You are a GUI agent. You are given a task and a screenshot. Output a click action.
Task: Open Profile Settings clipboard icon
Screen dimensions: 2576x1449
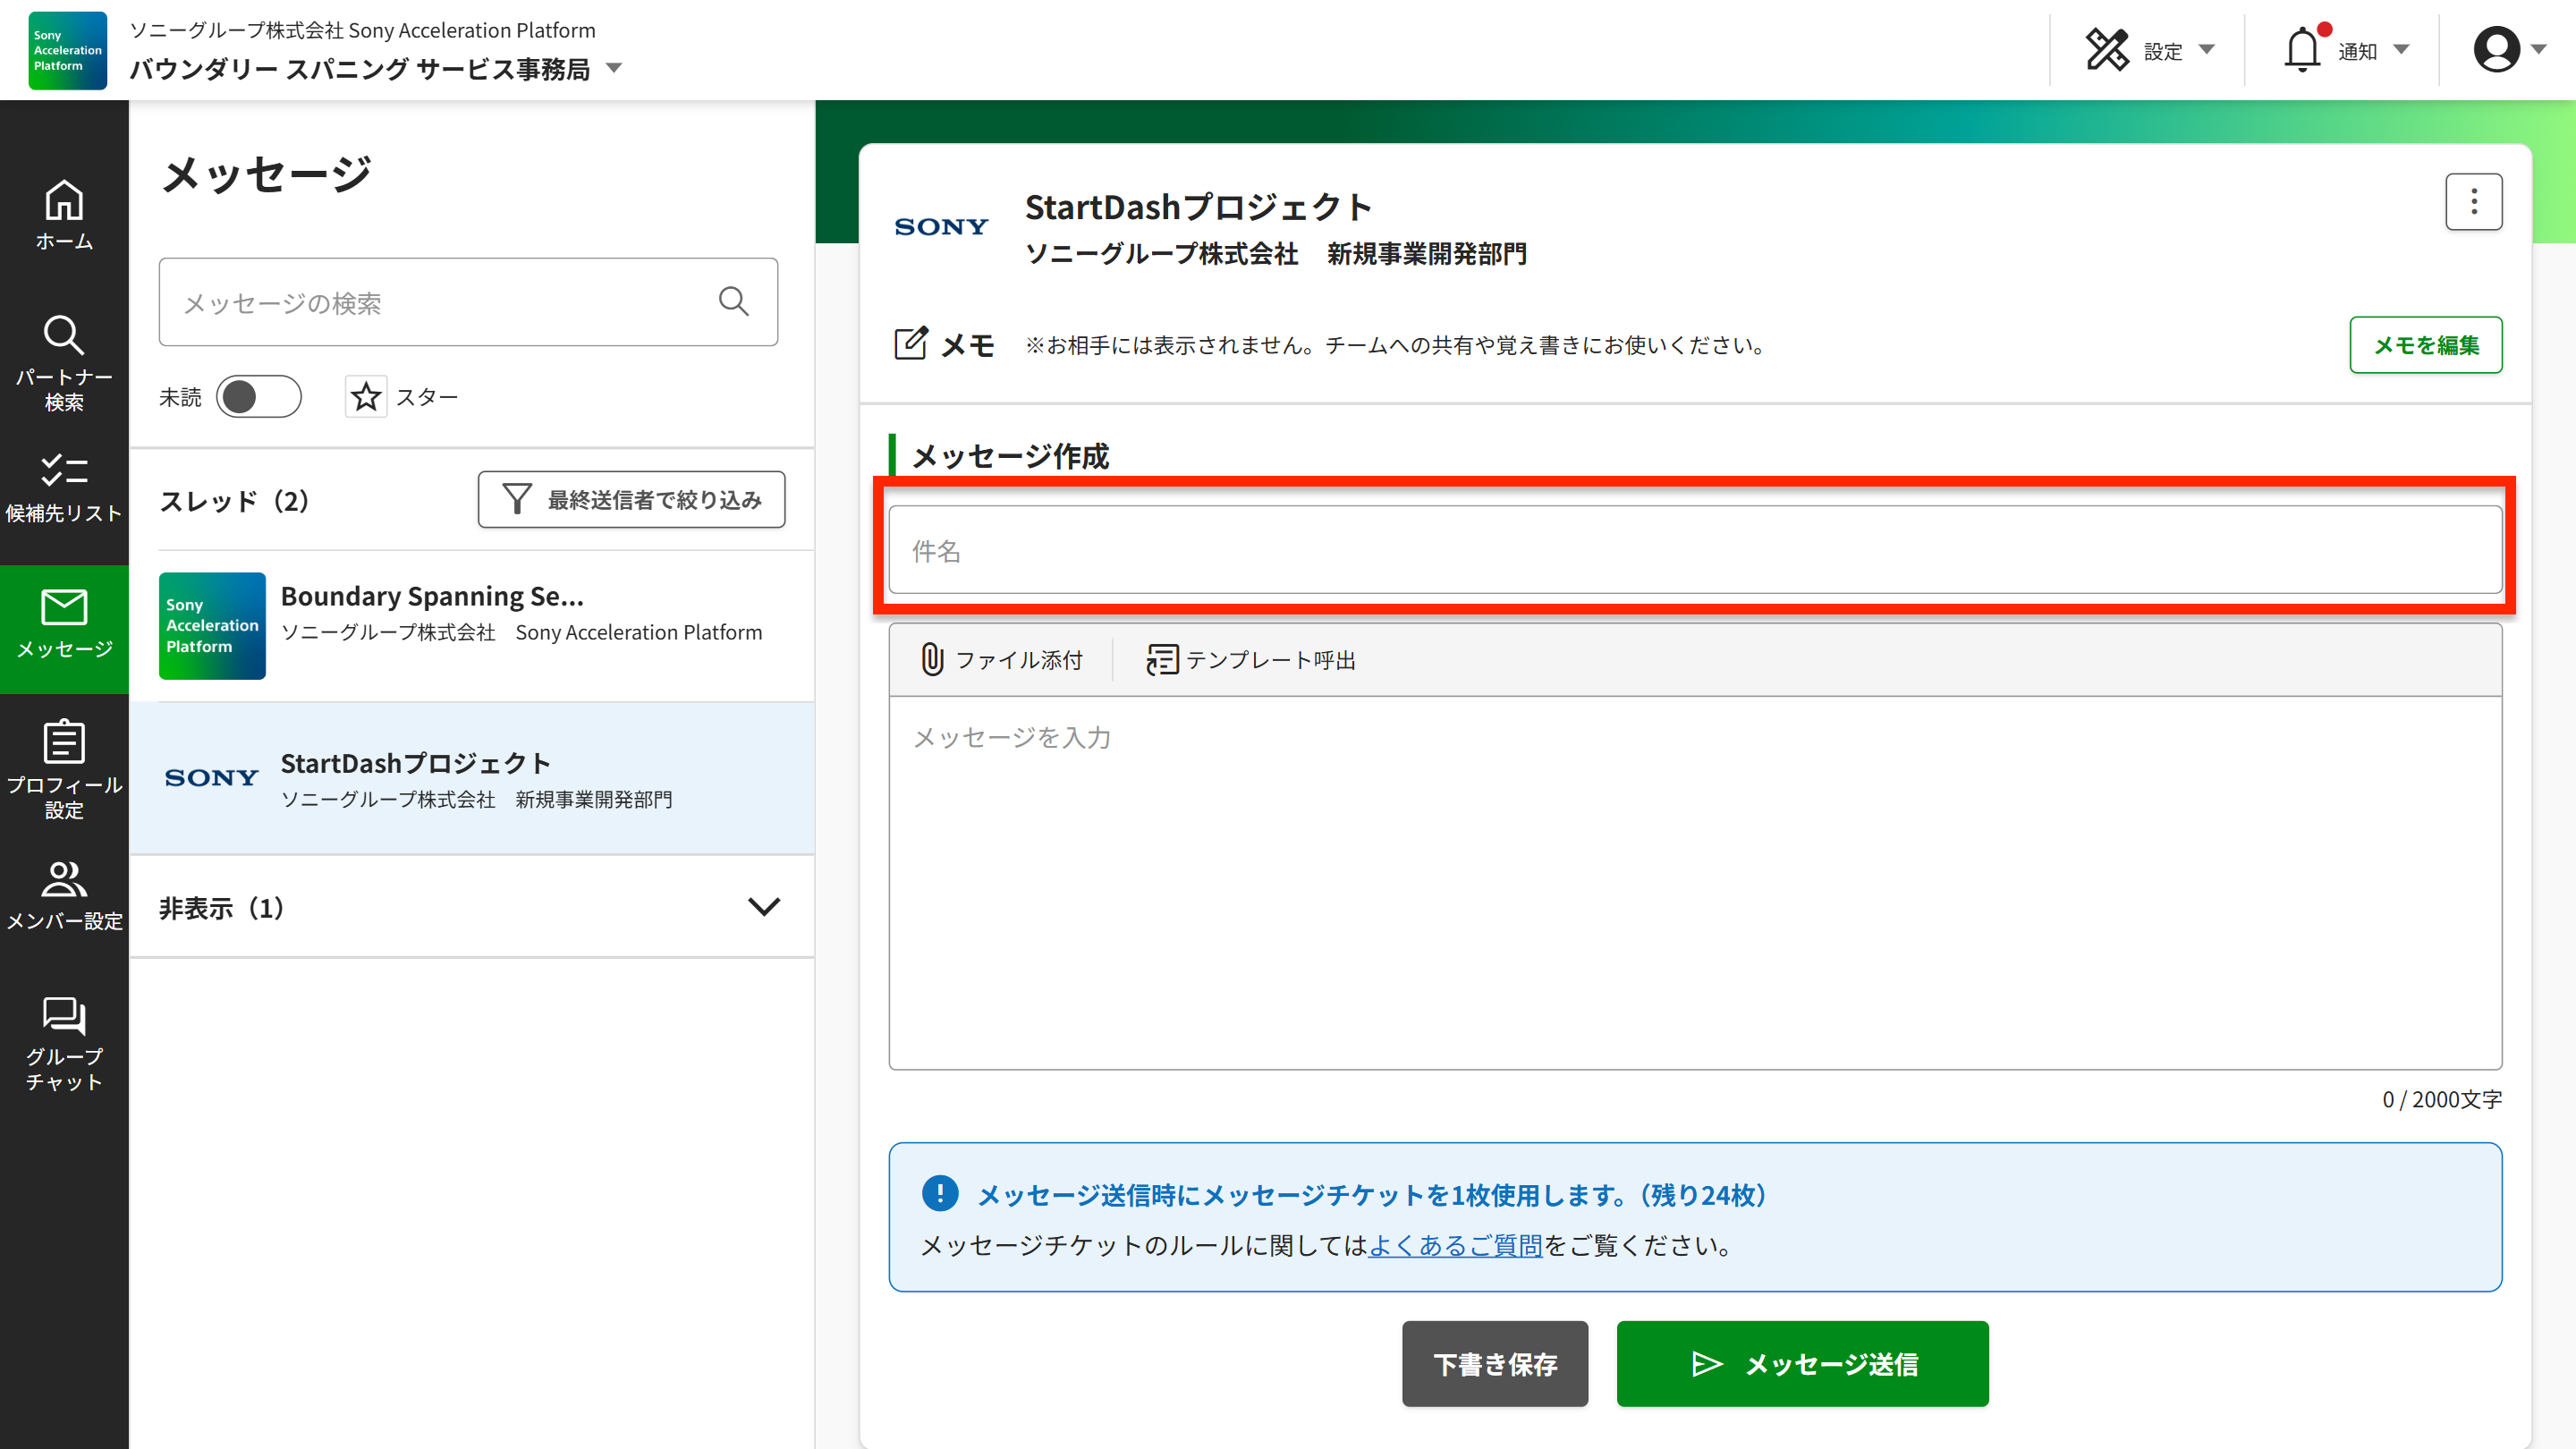(x=64, y=742)
